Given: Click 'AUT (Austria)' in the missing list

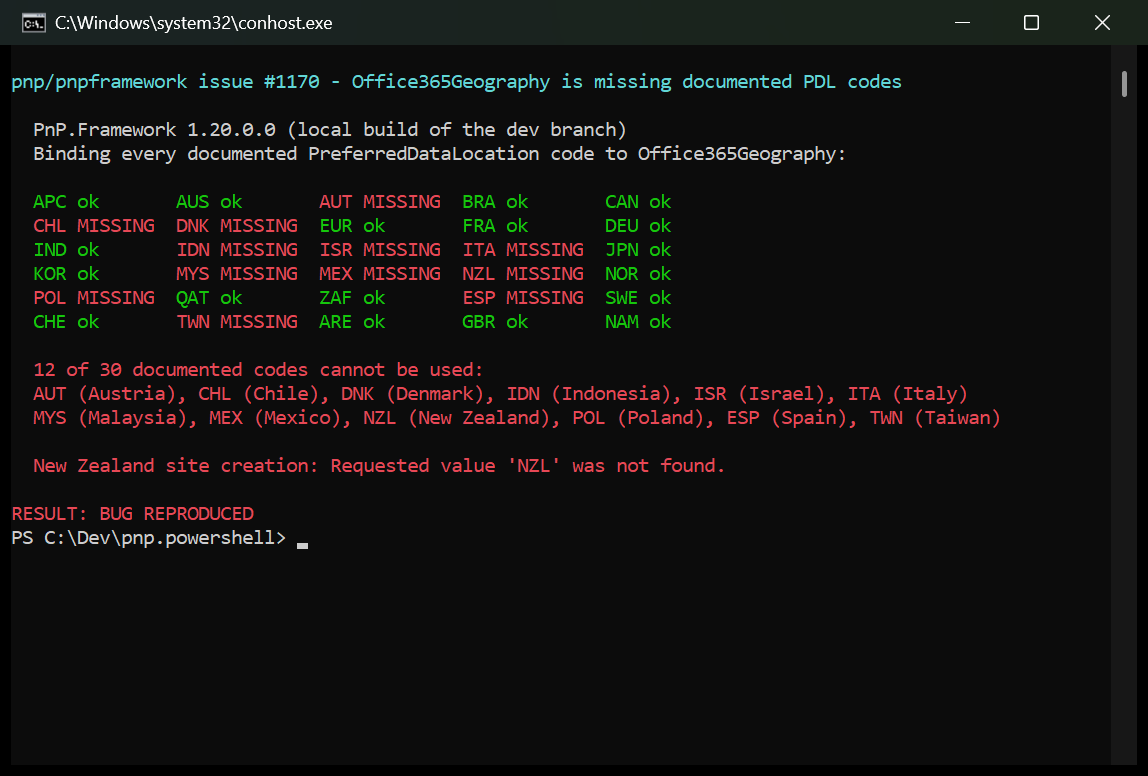Looking at the screenshot, I should click(x=107, y=394).
